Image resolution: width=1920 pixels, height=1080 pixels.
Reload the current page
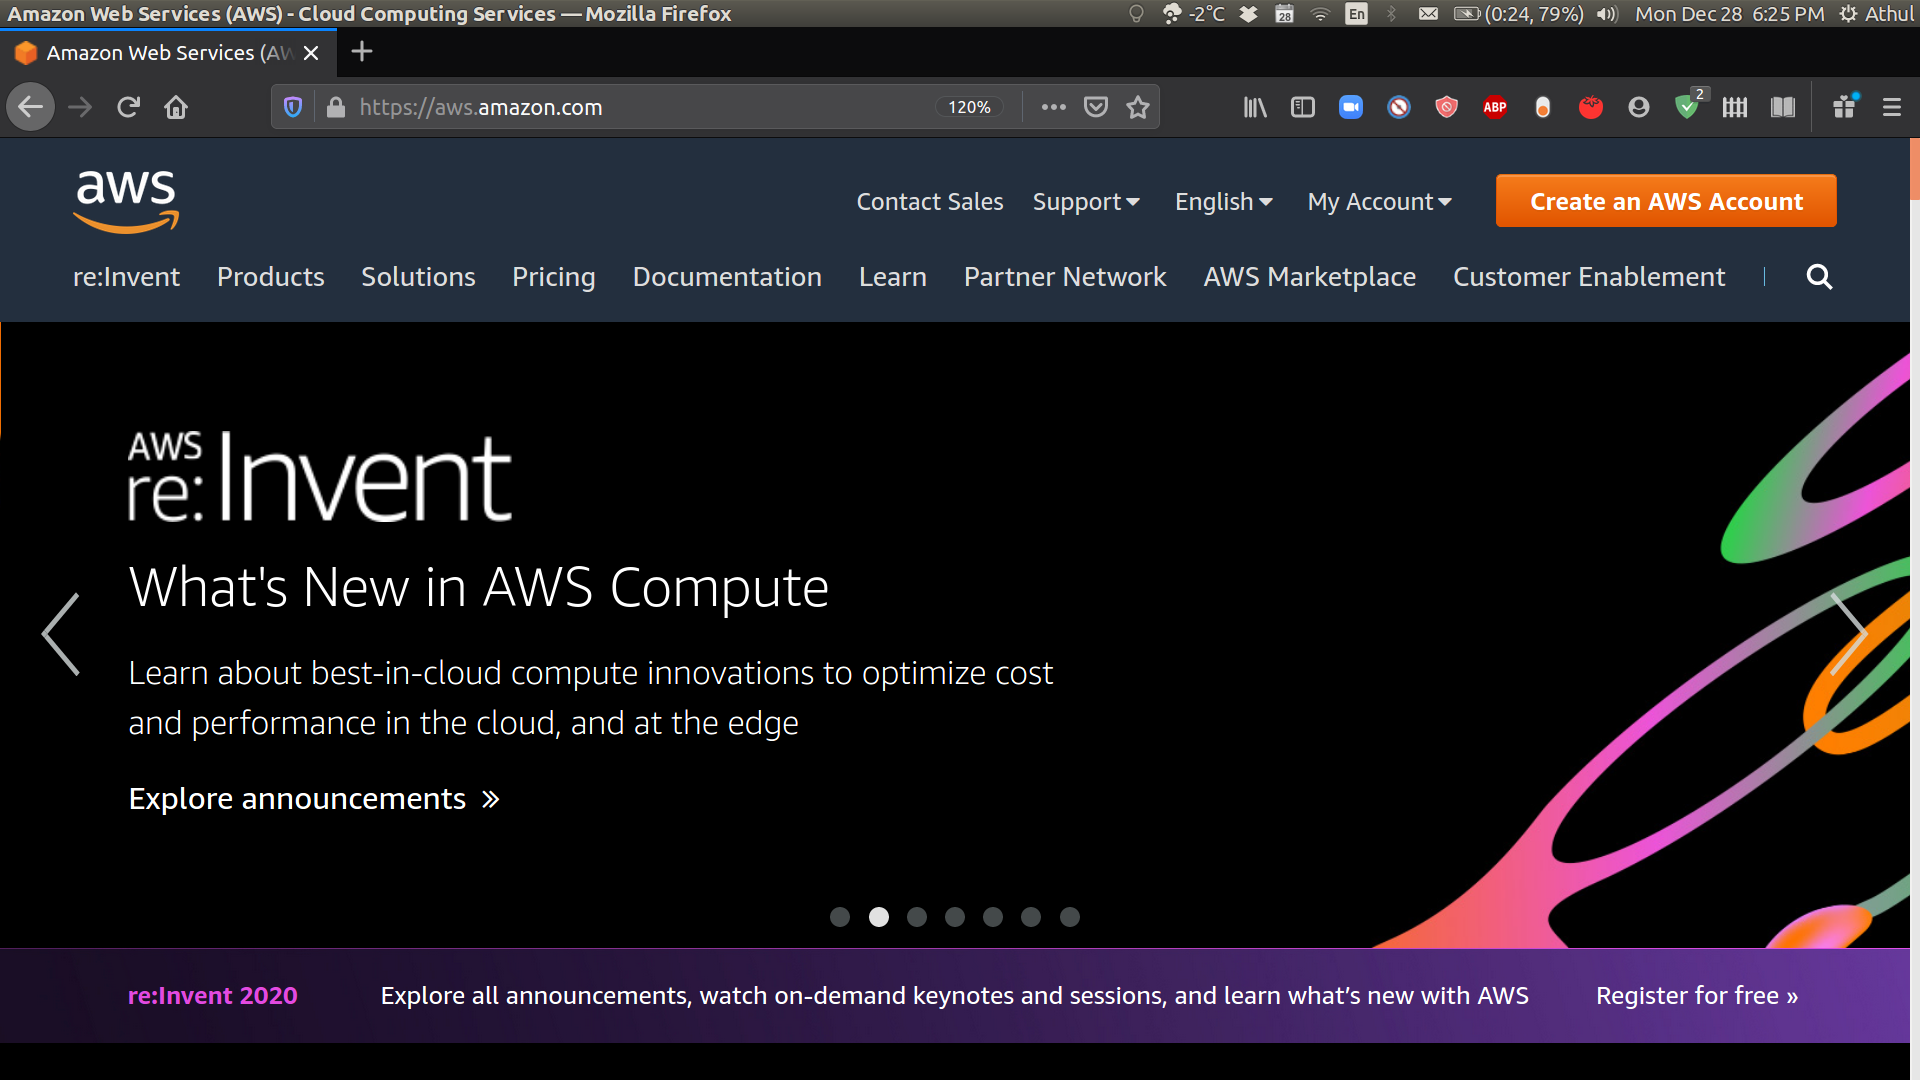128,107
